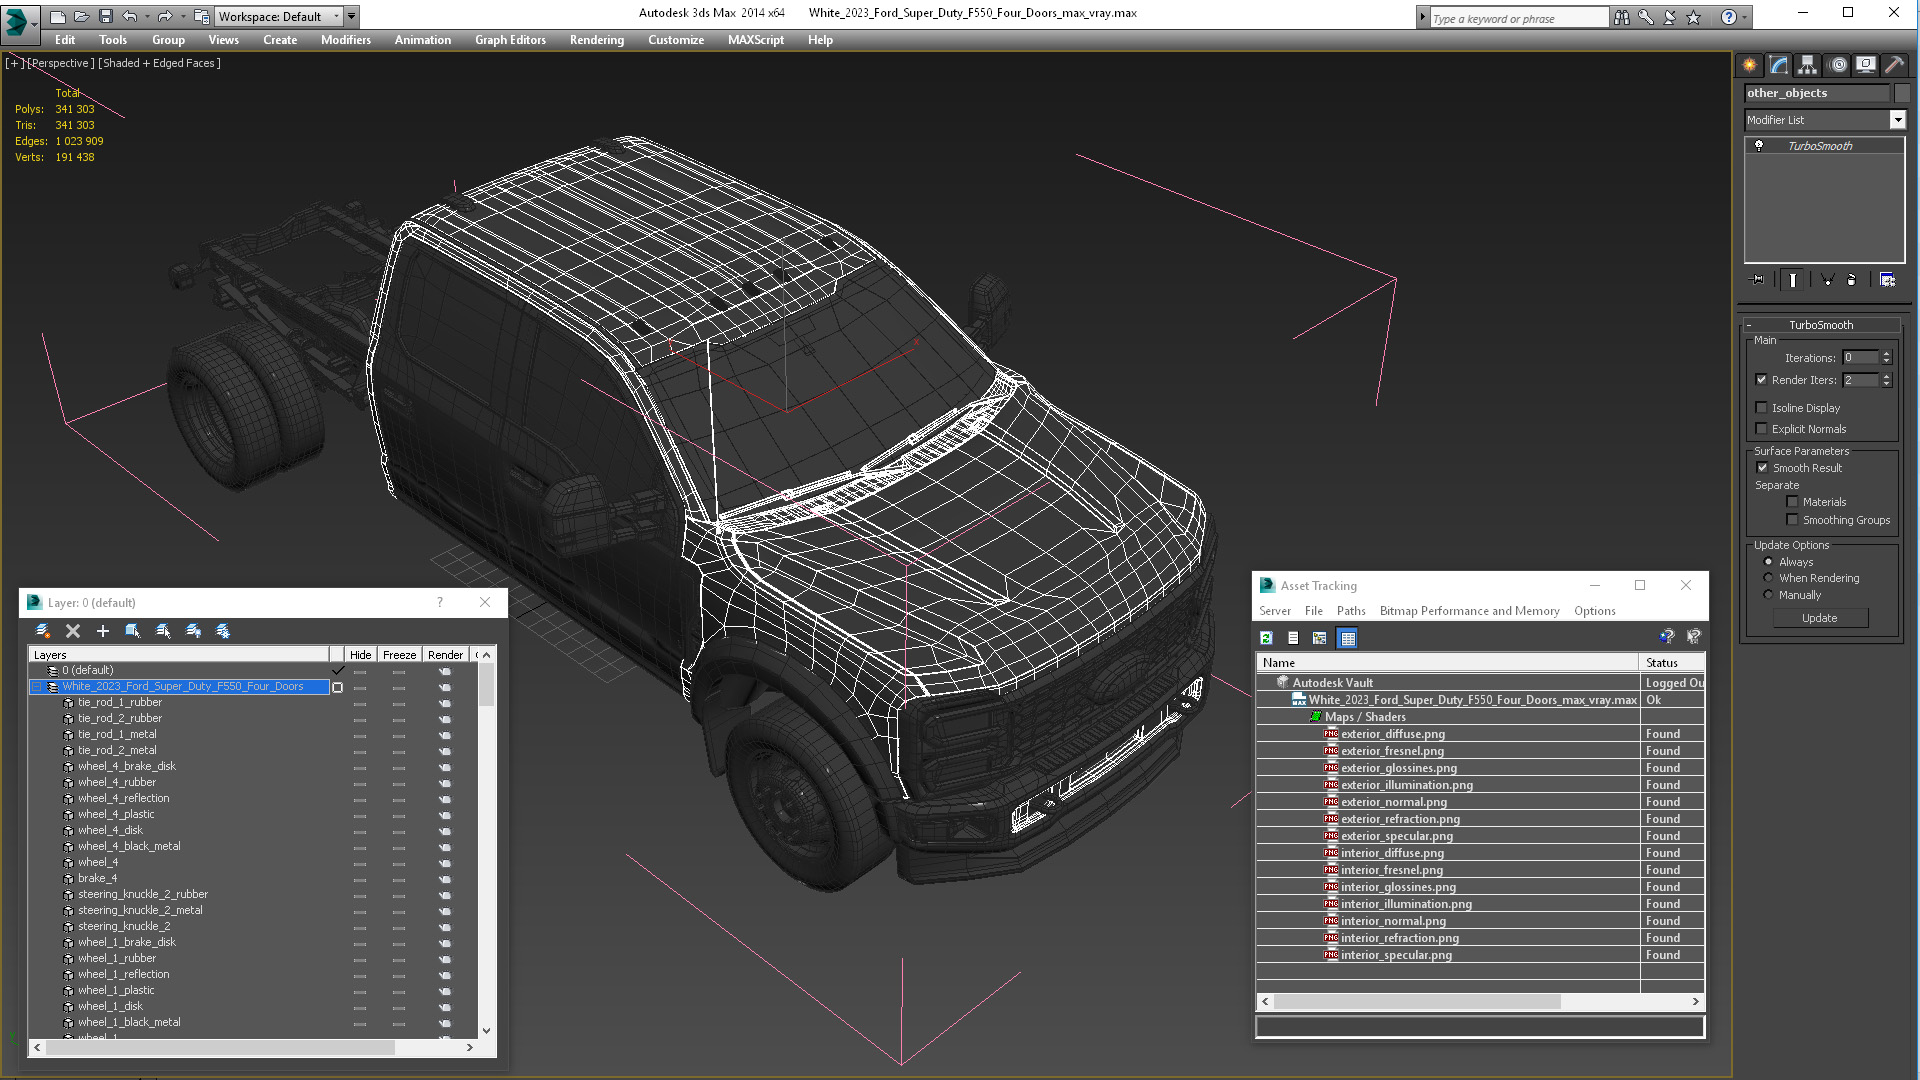
Task: Open the Paths menu in Asset Tracking
Action: click(x=1351, y=611)
